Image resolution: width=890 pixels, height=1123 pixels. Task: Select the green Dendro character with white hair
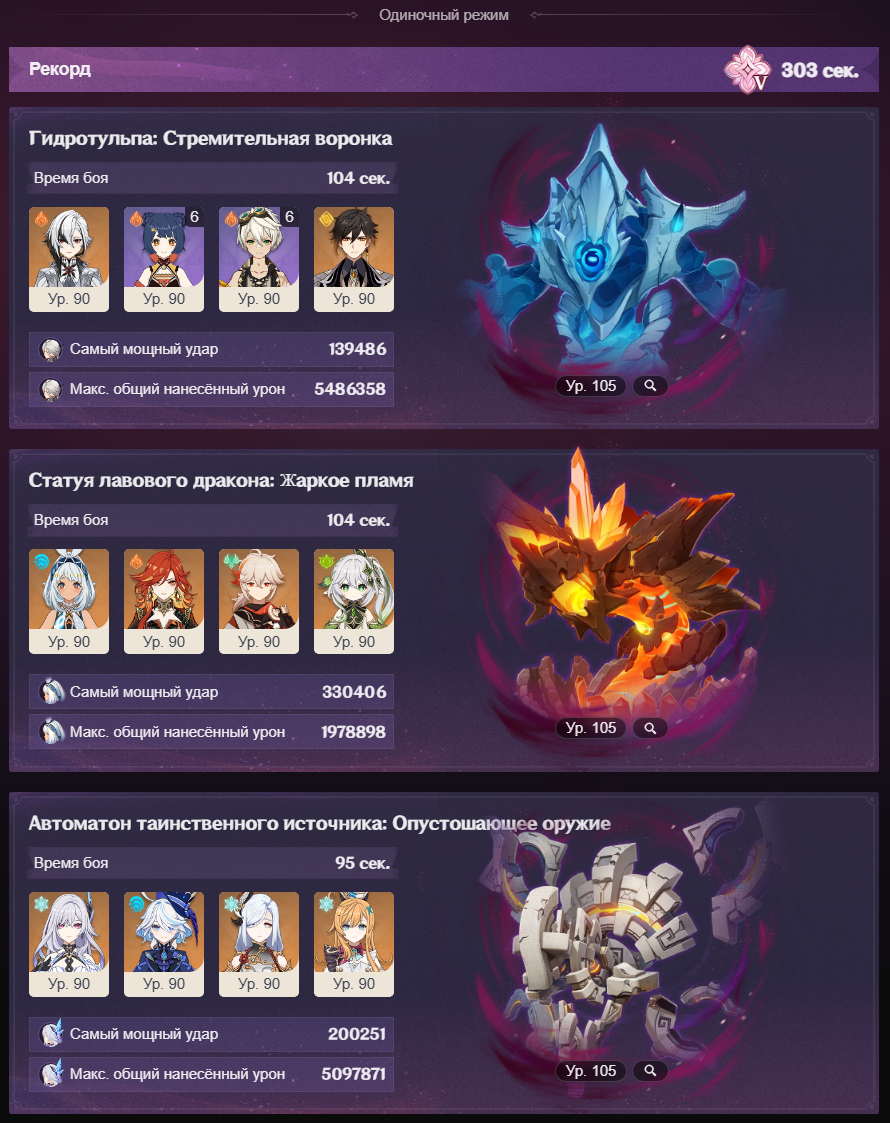pyautogui.click(x=354, y=602)
